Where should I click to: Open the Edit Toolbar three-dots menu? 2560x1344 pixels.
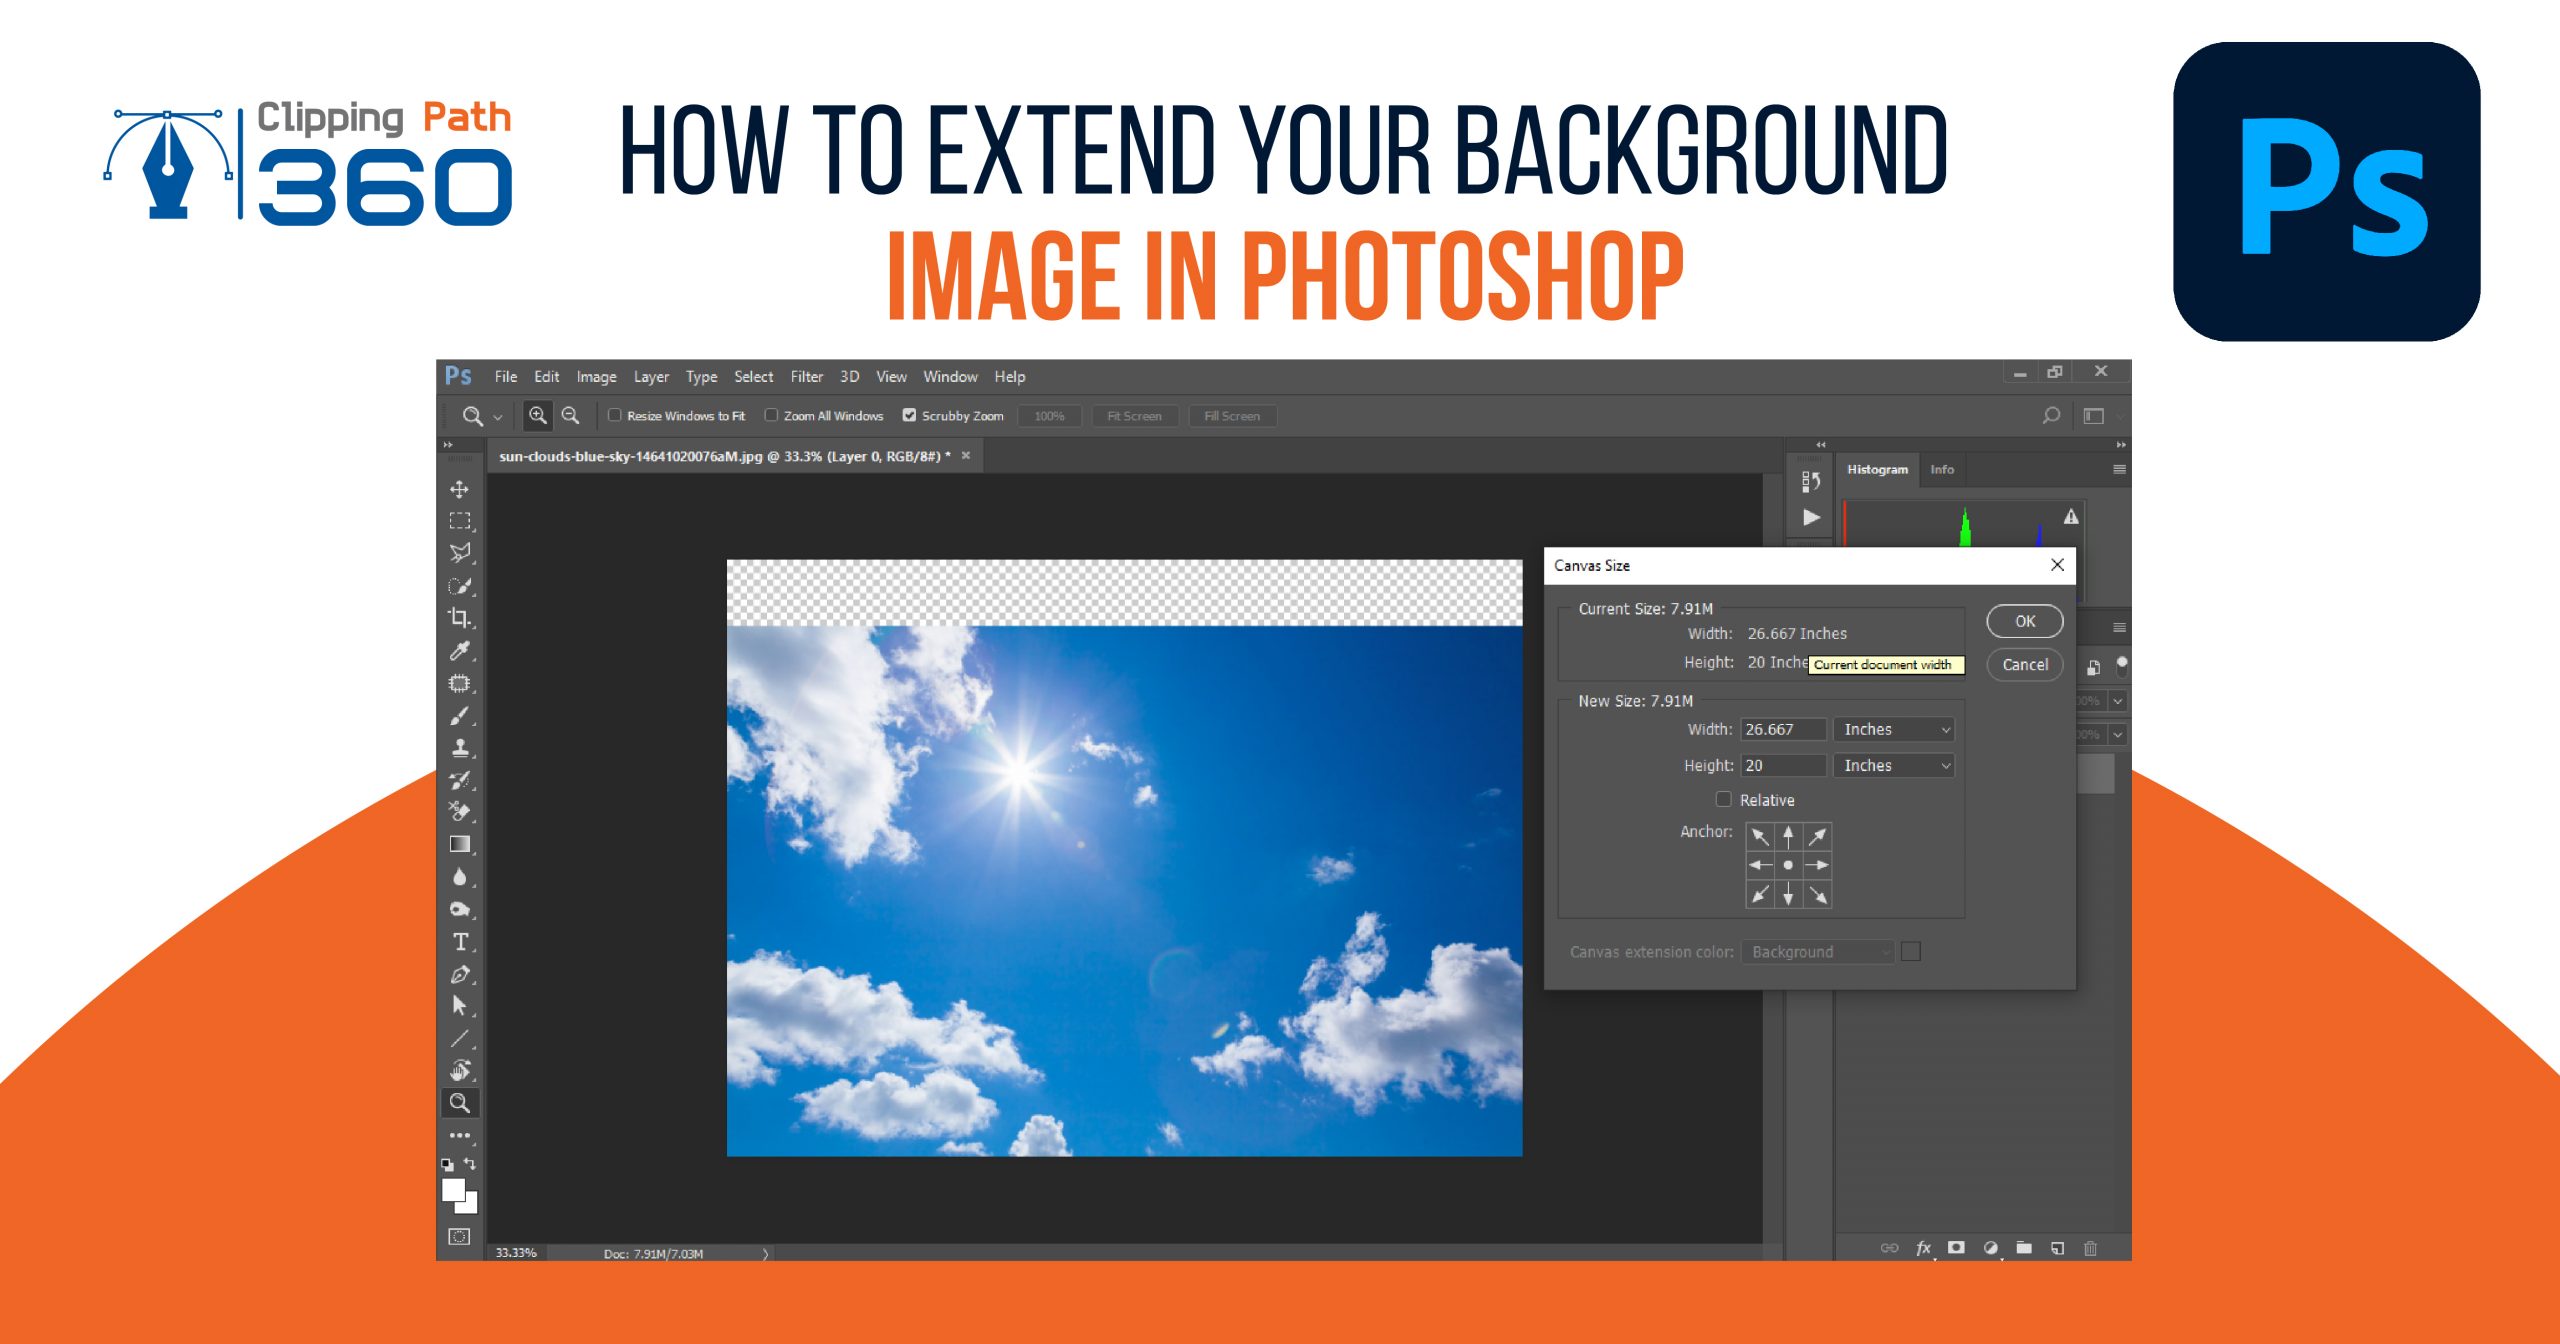pos(459,1135)
